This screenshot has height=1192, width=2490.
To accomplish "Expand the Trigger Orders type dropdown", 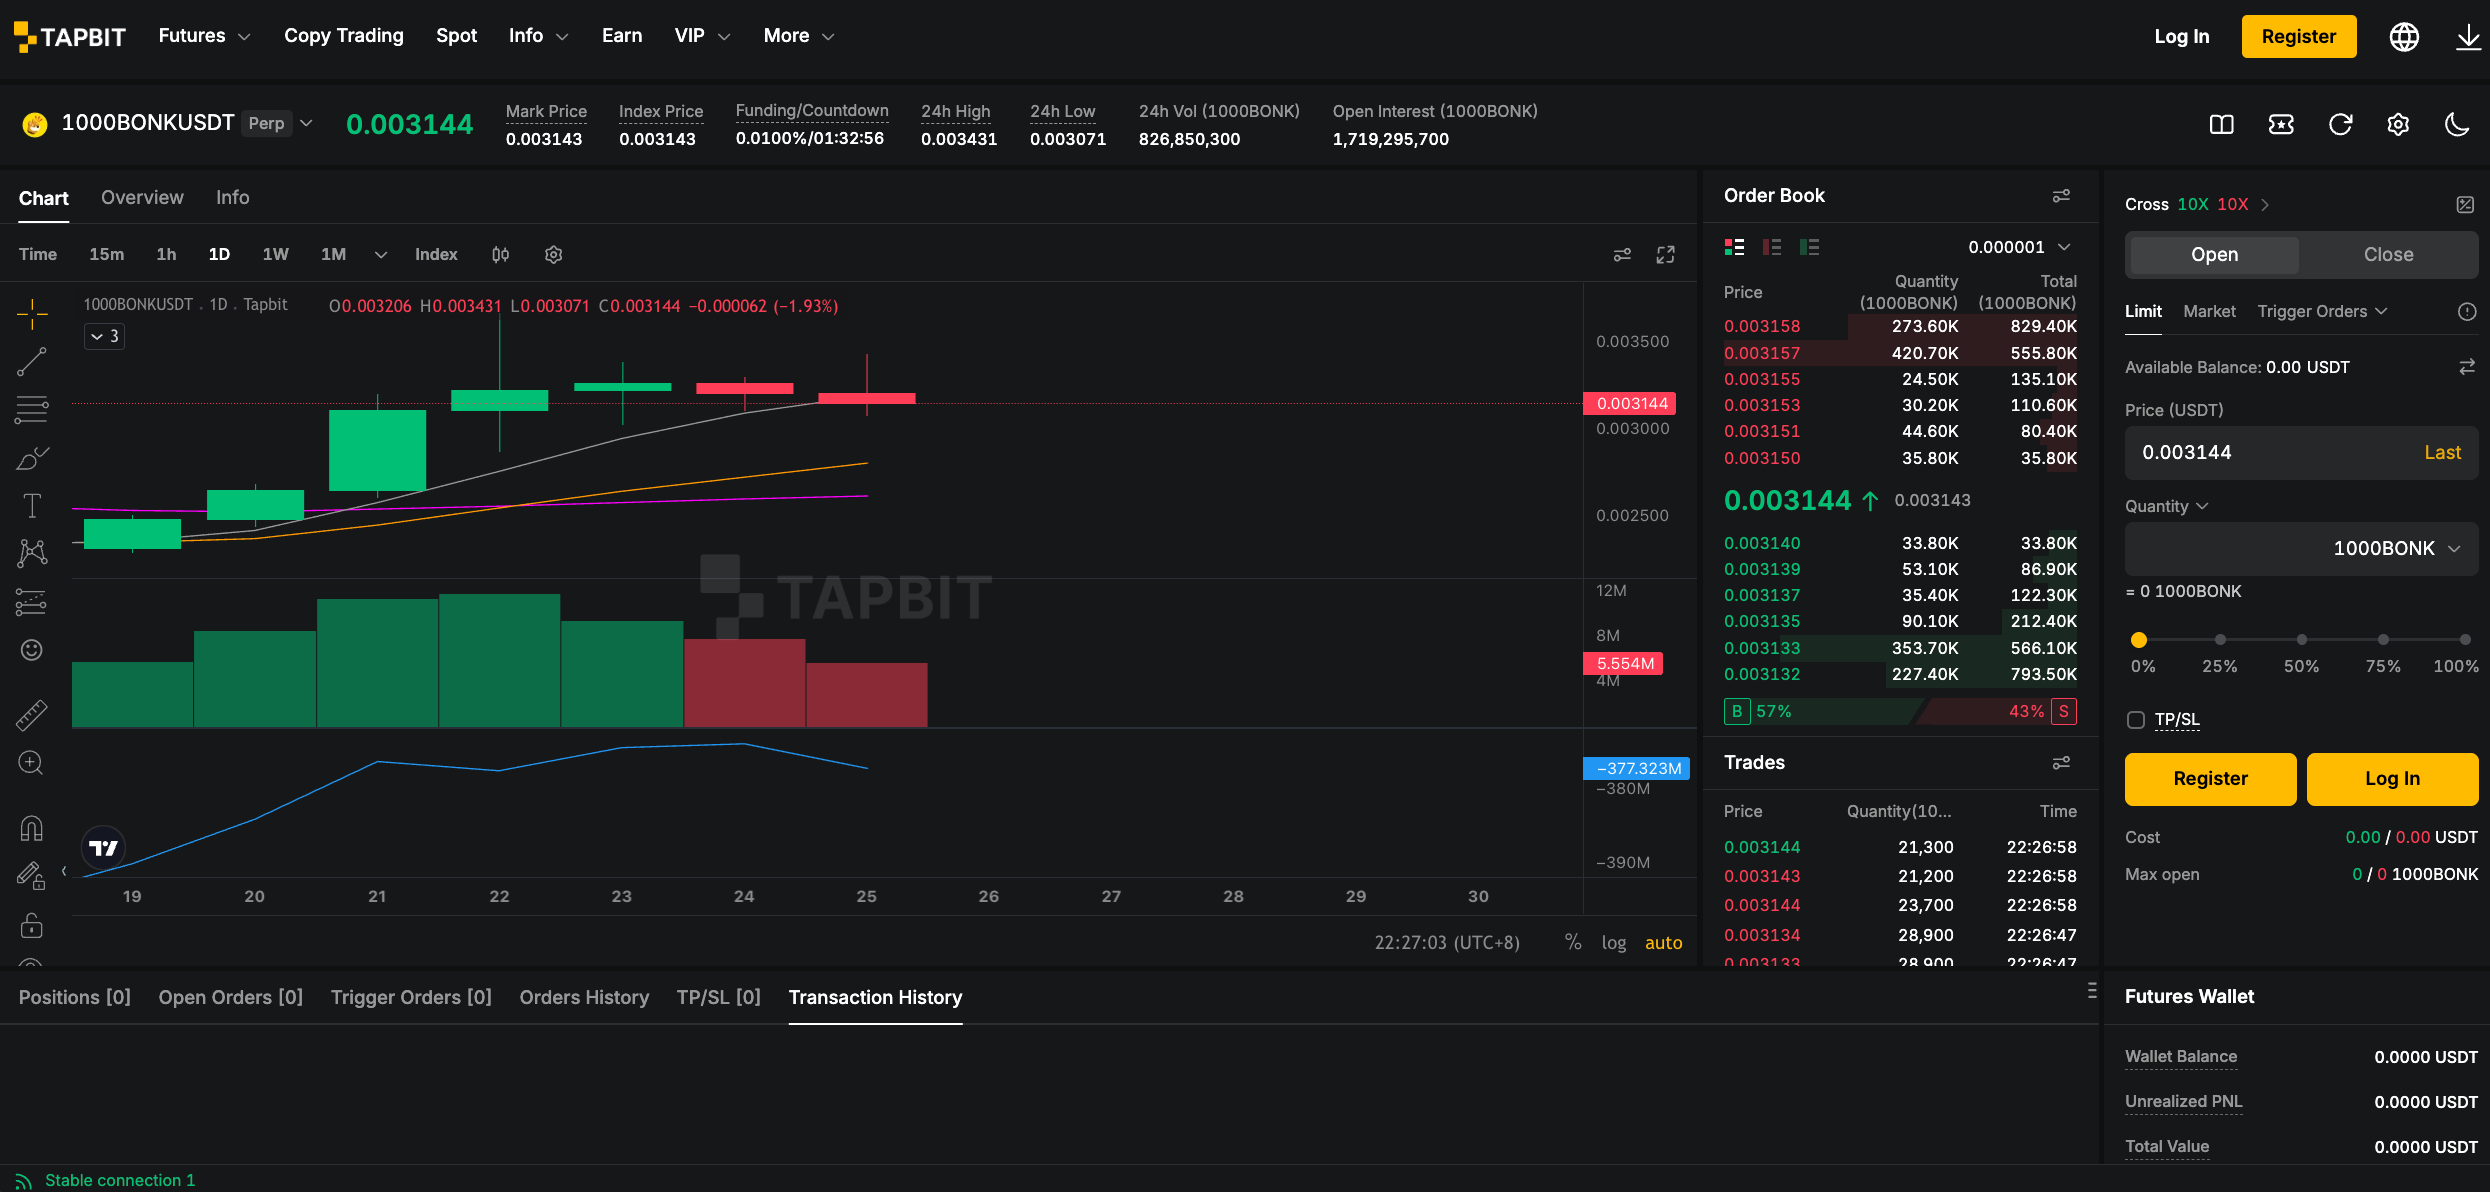I will (x=2322, y=312).
